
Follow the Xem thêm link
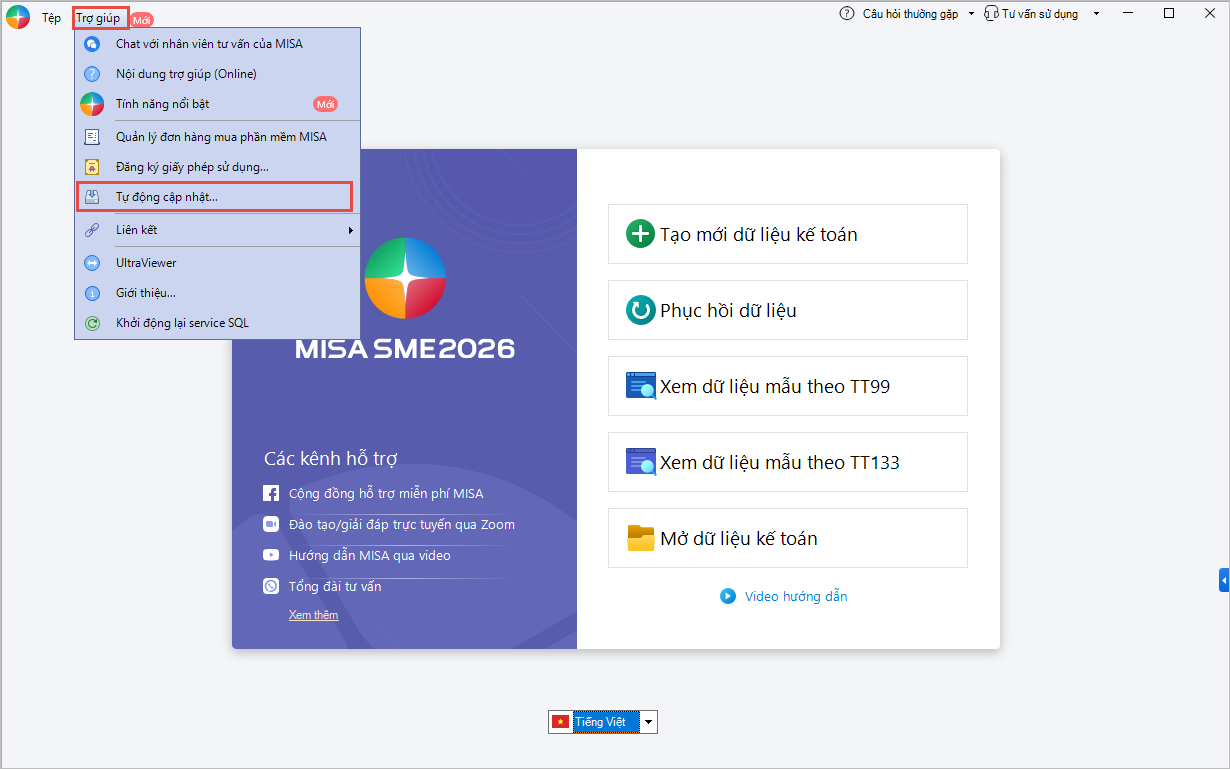point(313,615)
